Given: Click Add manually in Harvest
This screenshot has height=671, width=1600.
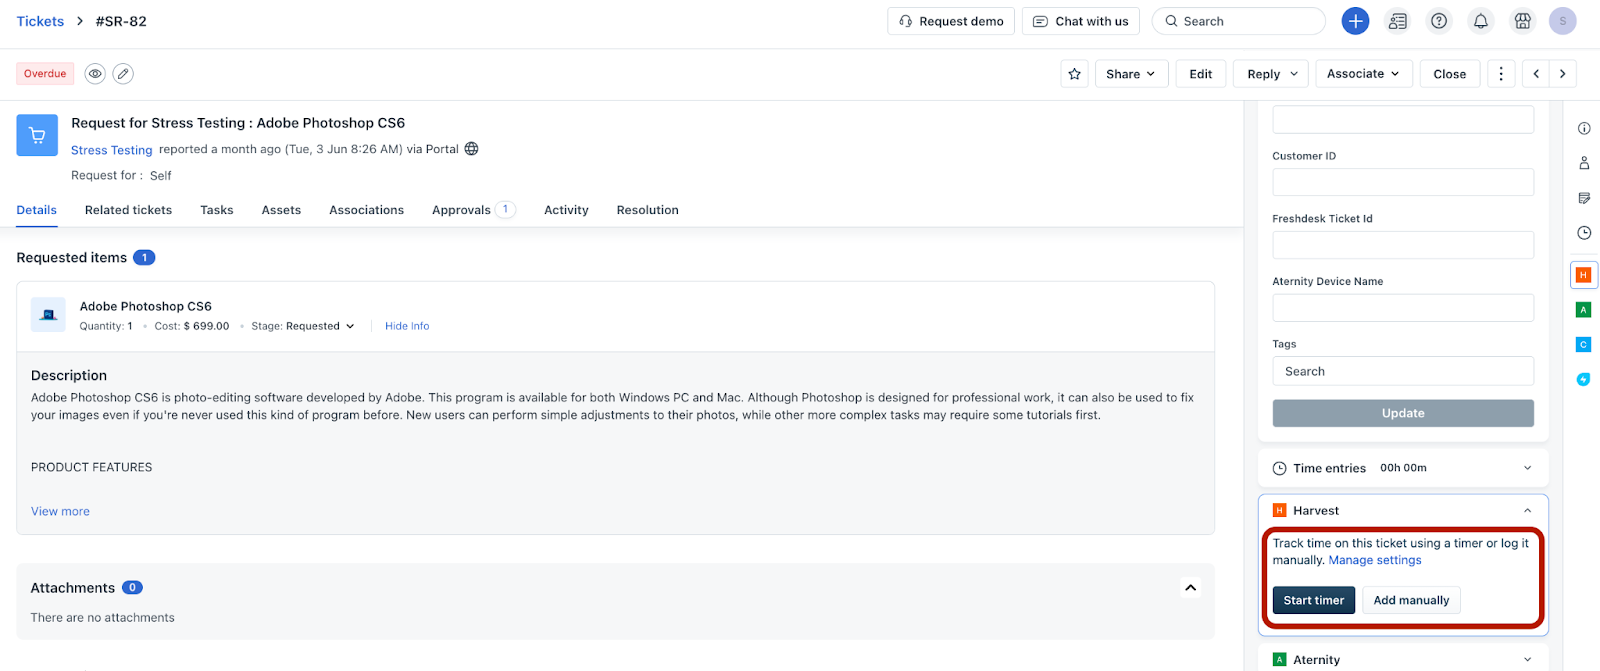Looking at the screenshot, I should (1411, 600).
